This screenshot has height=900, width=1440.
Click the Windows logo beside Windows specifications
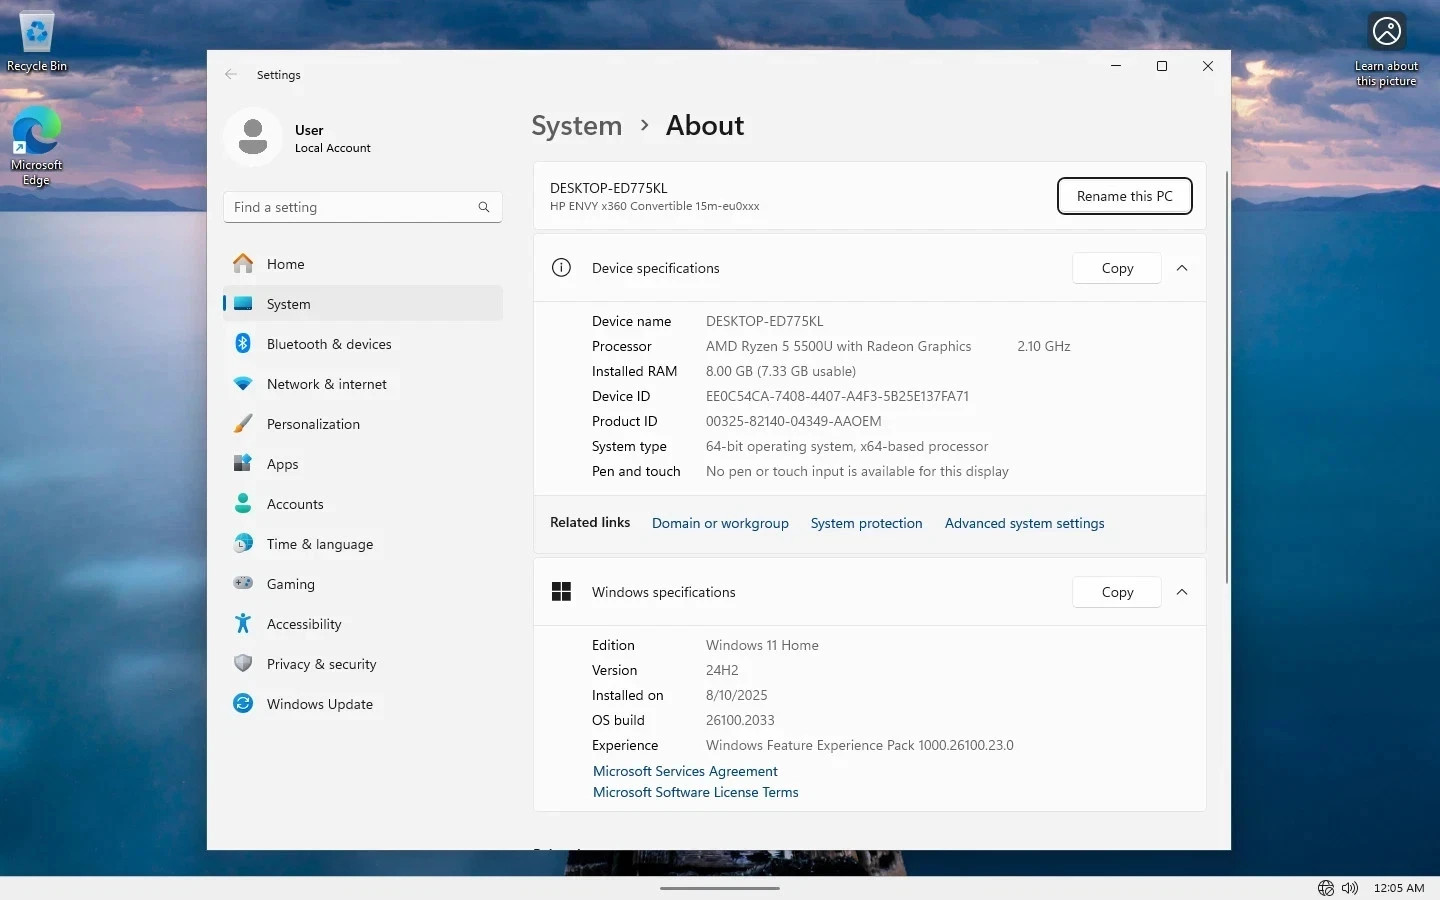(562, 592)
